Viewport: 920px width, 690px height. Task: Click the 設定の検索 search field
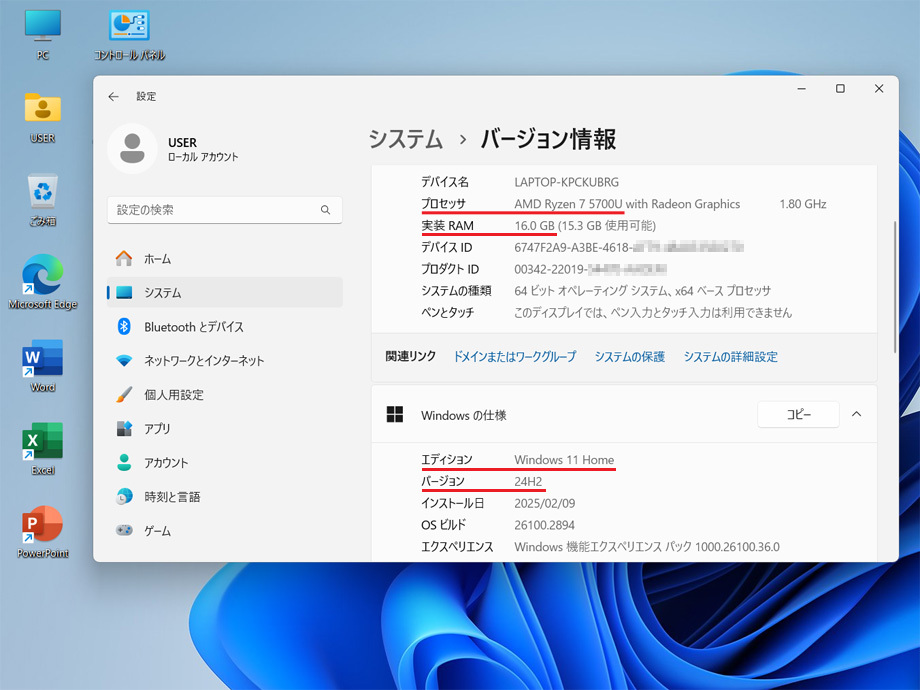point(225,209)
